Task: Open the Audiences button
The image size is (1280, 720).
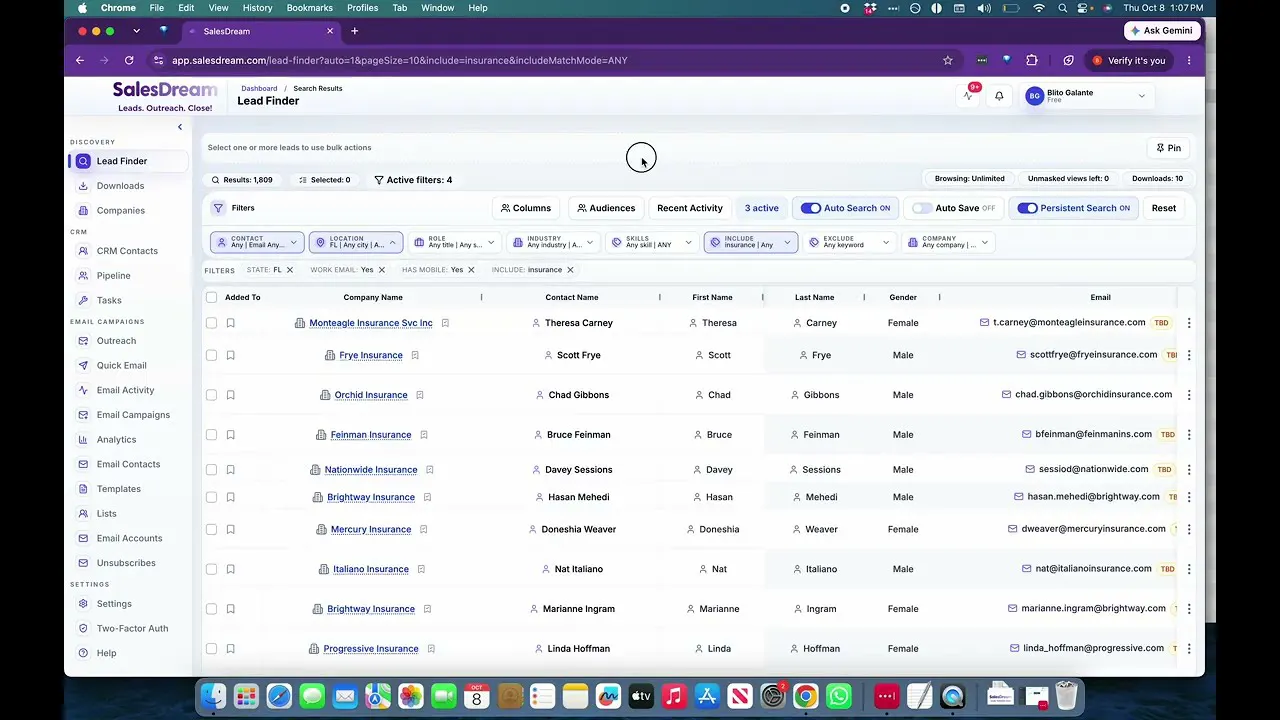Action: 606,208
